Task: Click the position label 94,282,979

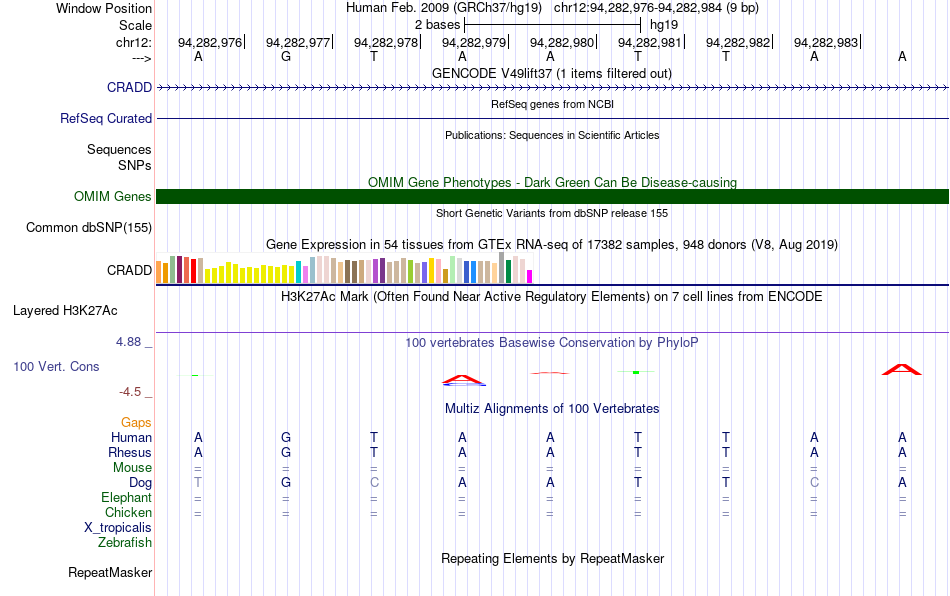Action: coord(474,42)
